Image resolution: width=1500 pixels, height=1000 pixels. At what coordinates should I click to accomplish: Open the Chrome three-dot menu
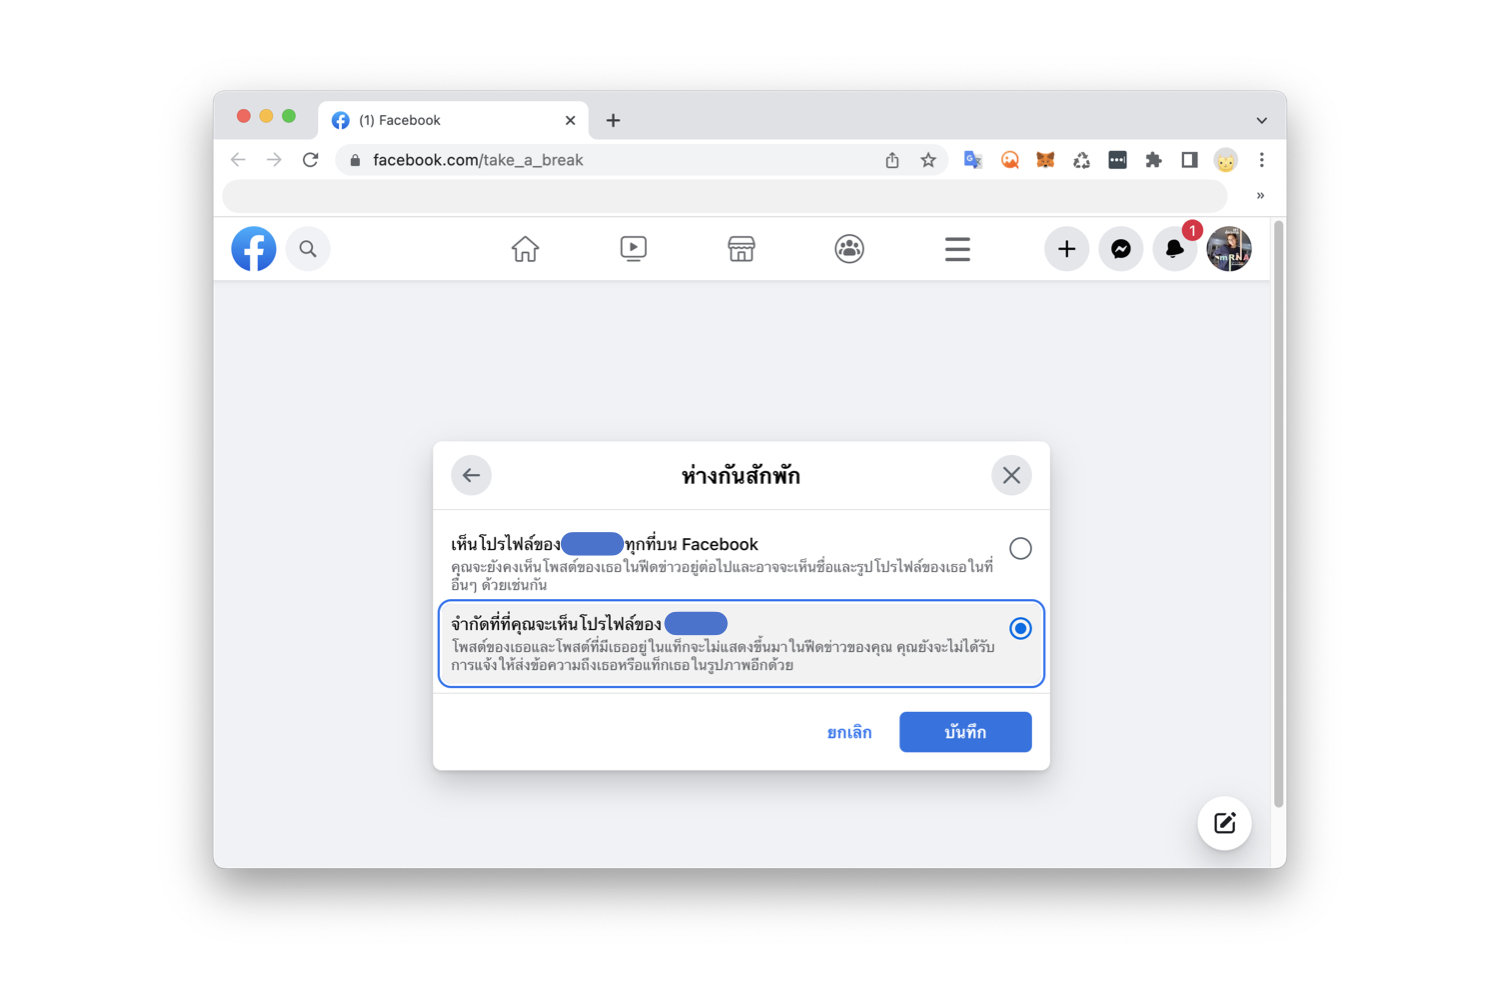1262,160
